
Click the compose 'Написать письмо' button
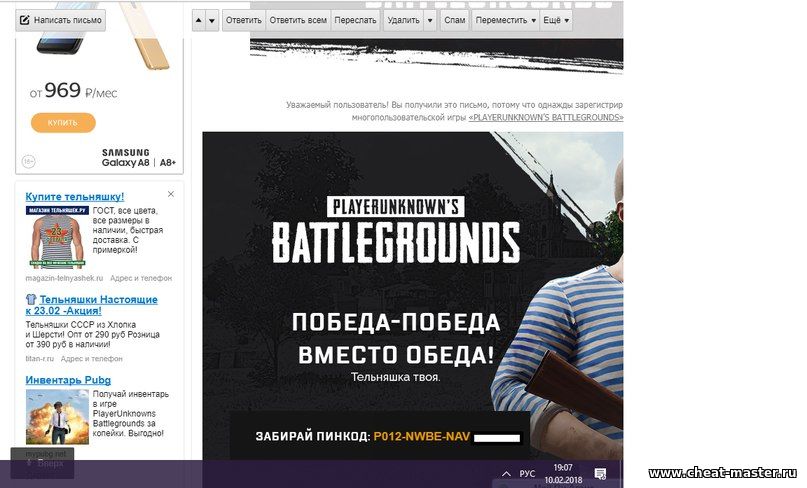pos(60,20)
